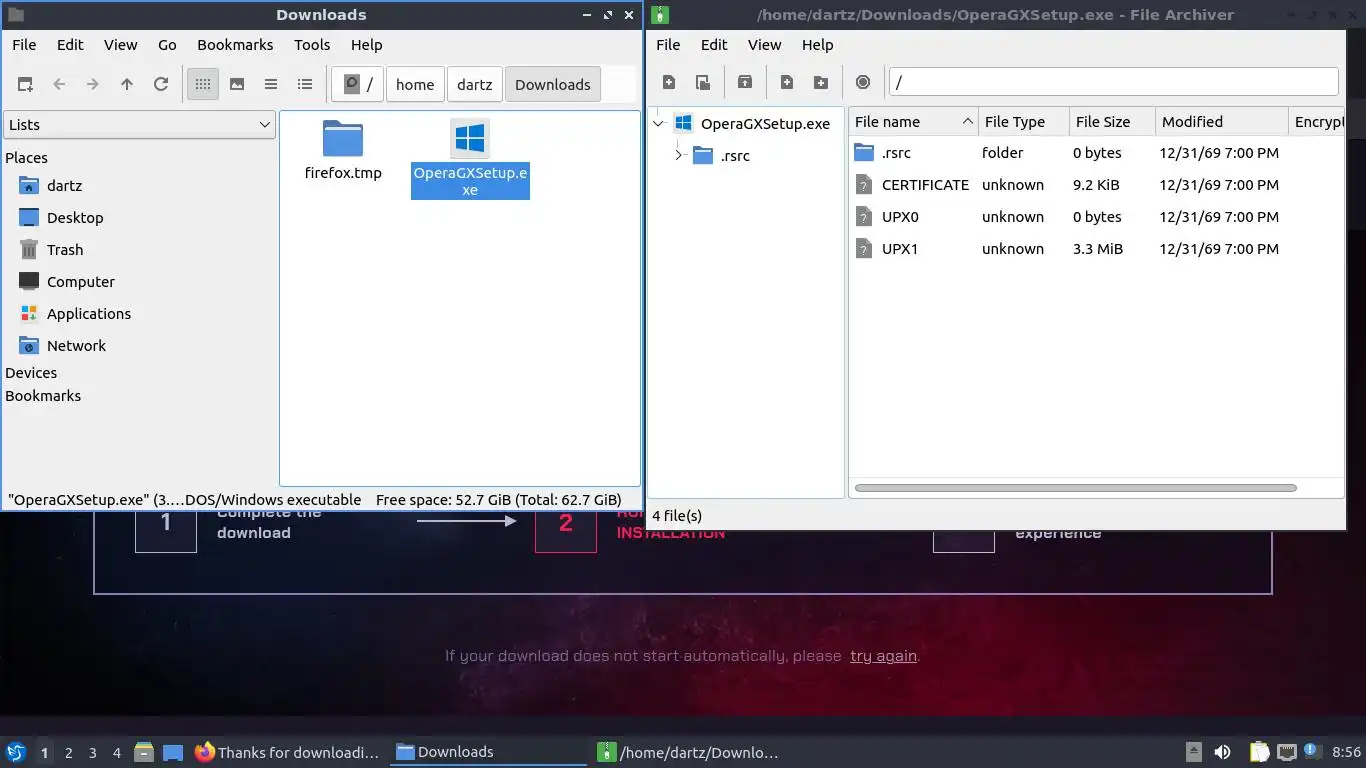Screen dimensions: 1366x768
Task: Click the volume icon in the tray
Action: pyautogui.click(x=1222, y=752)
